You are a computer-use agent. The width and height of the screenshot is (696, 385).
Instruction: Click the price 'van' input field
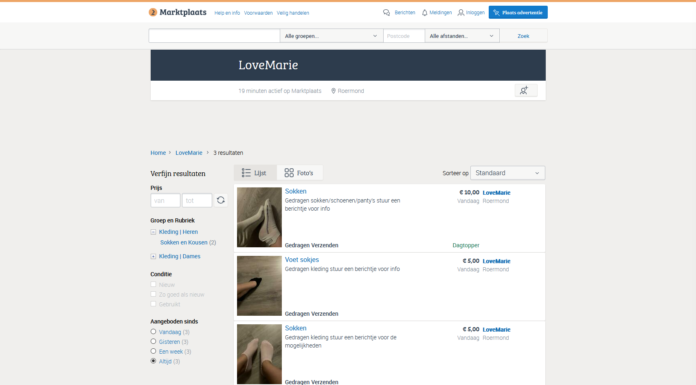(x=165, y=200)
